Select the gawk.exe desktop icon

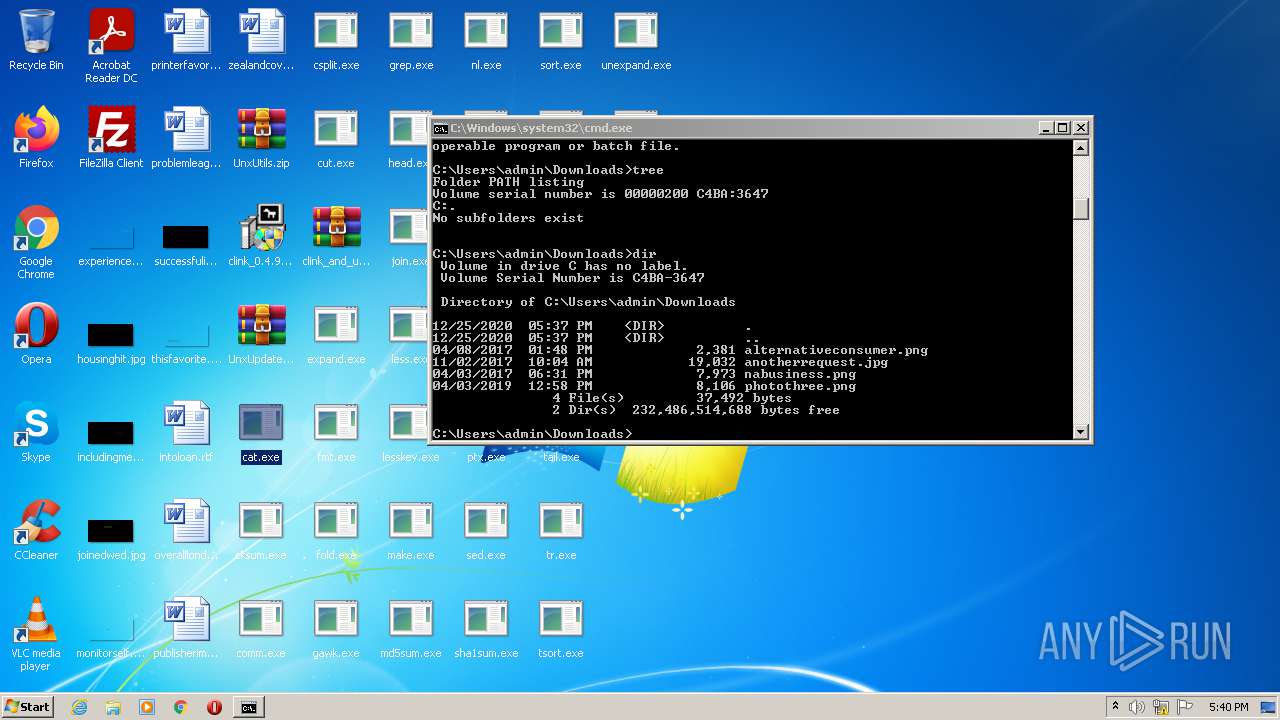[x=336, y=628]
